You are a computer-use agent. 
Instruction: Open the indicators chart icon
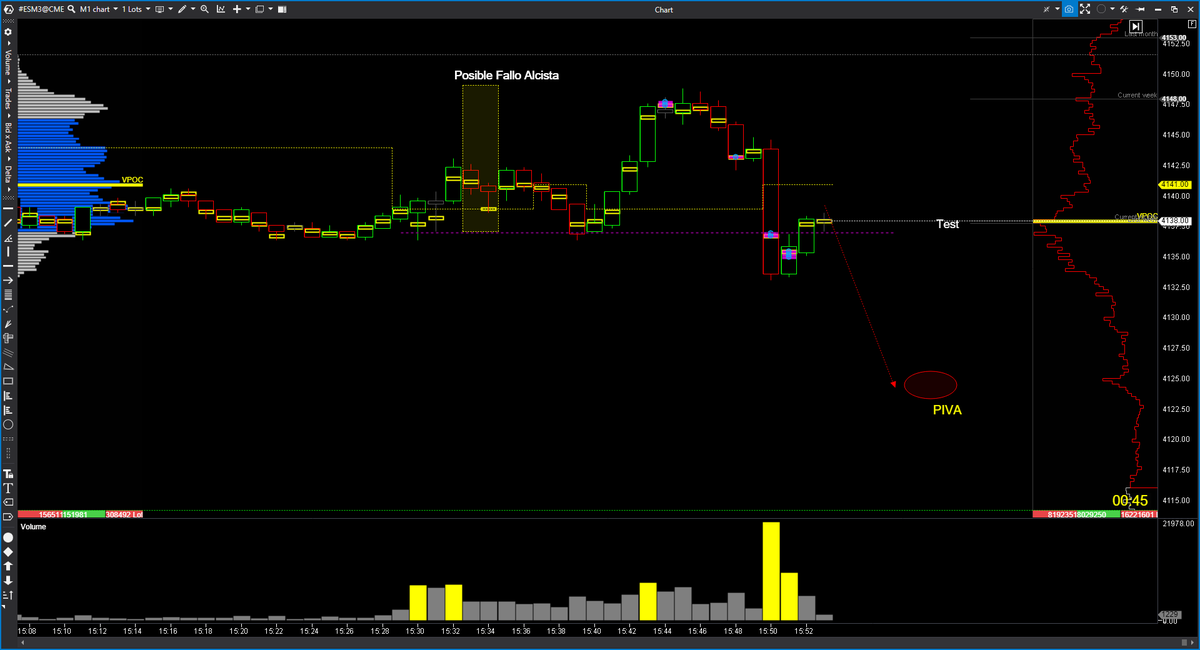pyautogui.click(x=221, y=9)
